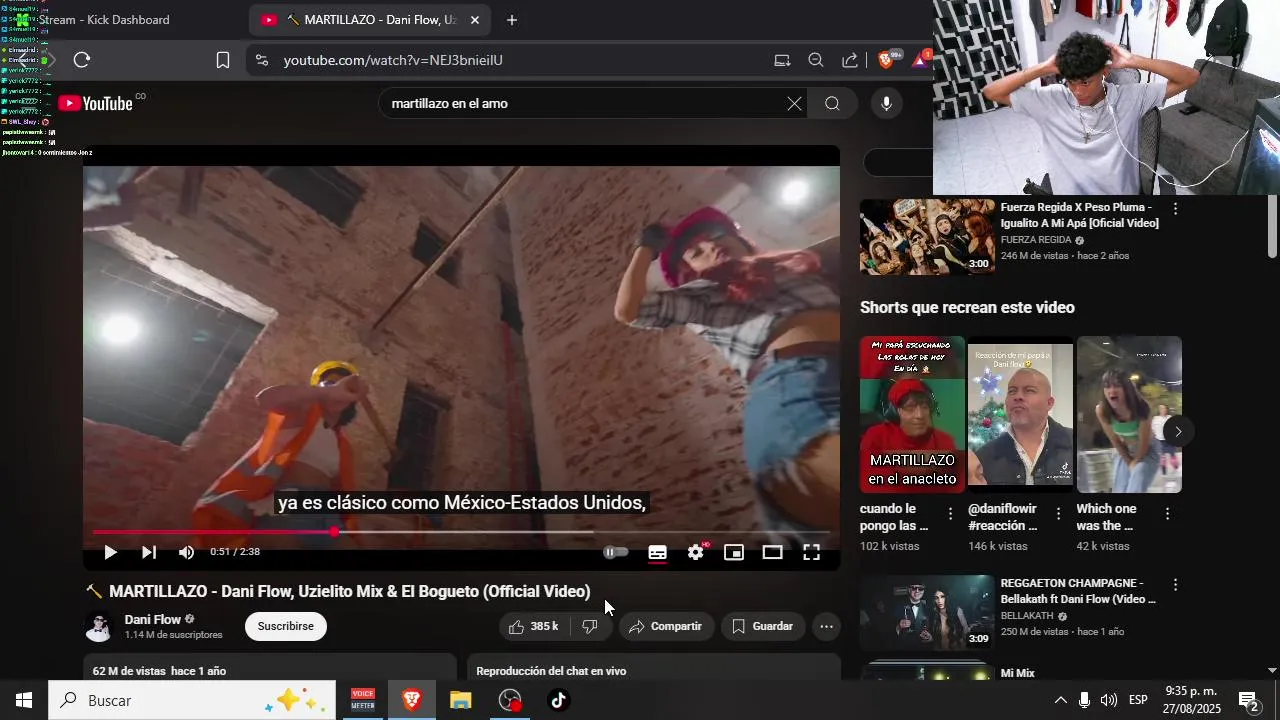The height and width of the screenshot is (720, 1280).
Task: Open TikTok from the taskbar
Action: point(559,700)
